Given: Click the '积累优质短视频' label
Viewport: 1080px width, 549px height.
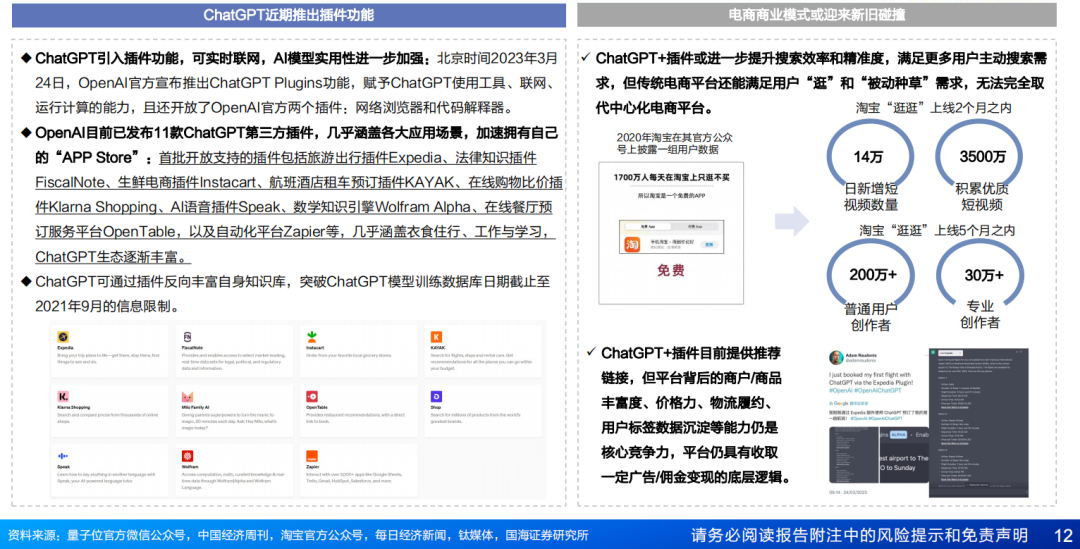Looking at the screenshot, I should pyautogui.click(x=982, y=196).
